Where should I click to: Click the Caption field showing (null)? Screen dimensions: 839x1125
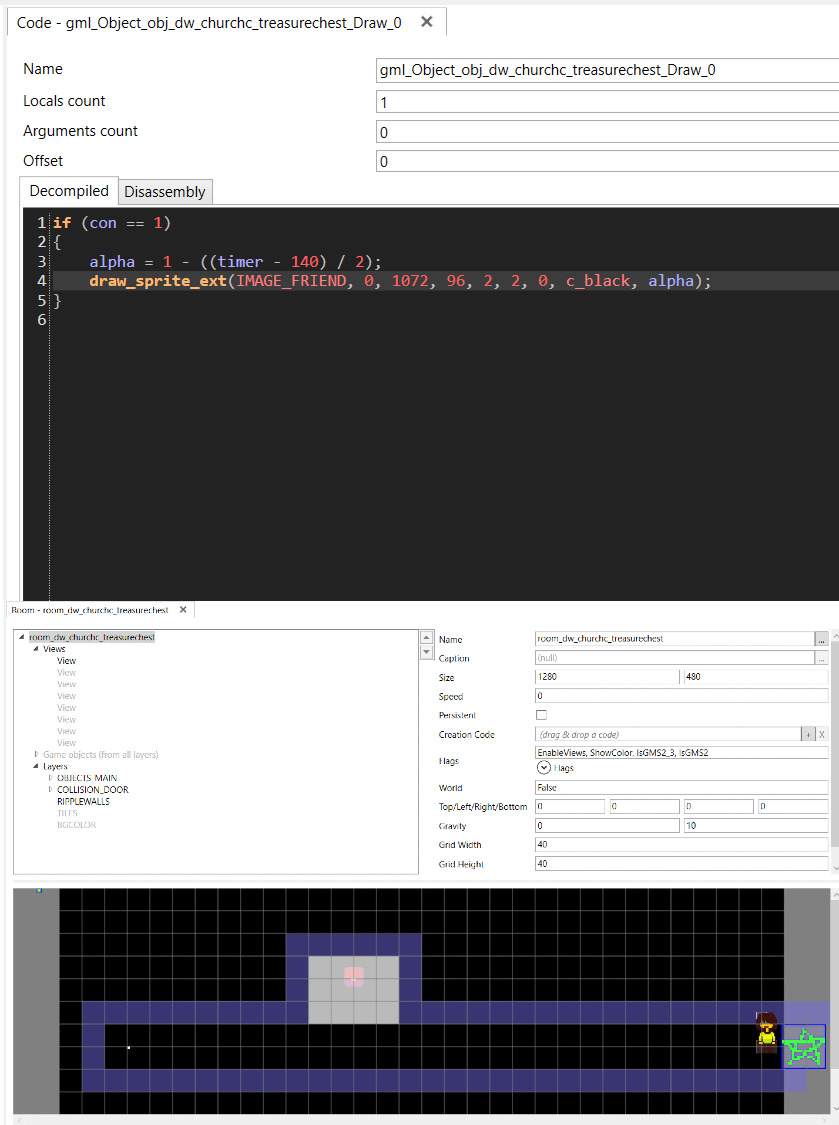click(675, 658)
